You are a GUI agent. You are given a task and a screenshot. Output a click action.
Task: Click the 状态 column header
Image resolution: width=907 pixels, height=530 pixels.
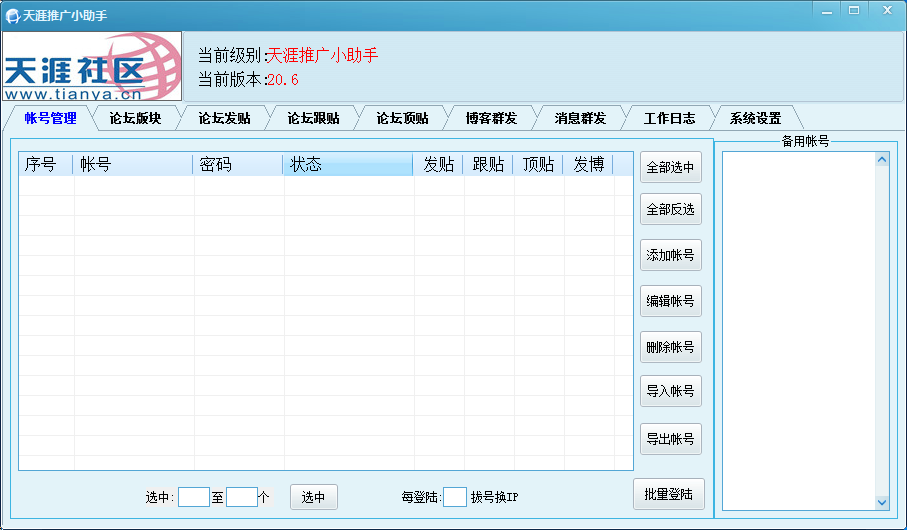(x=348, y=164)
